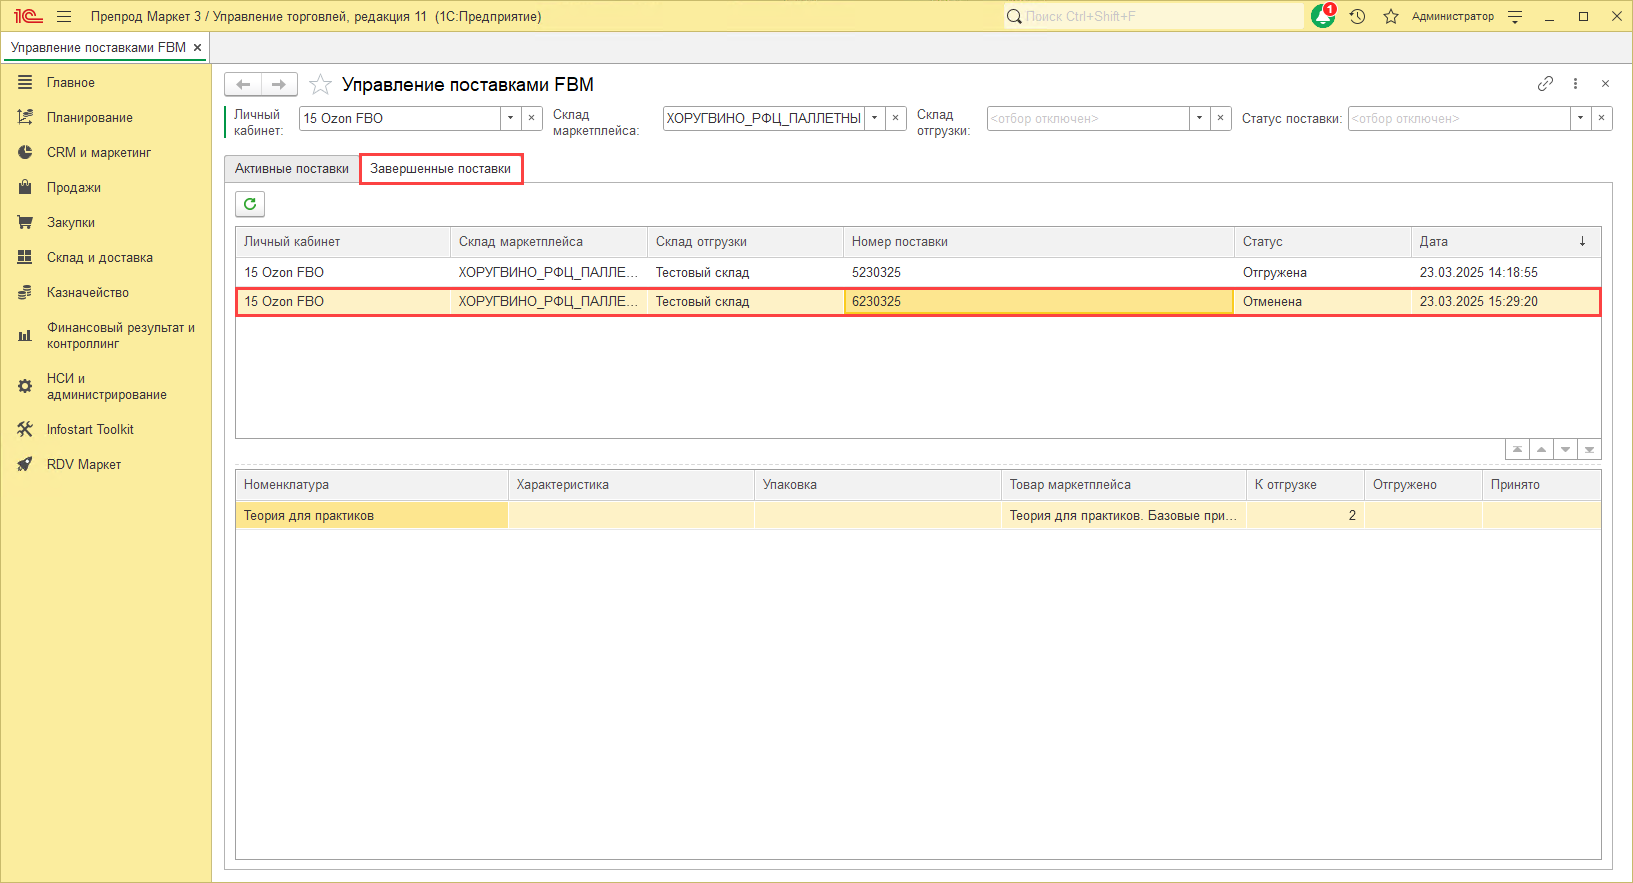The width and height of the screenshot is (1633, 883).
Task: Copy link to this form icon
Action: click(x=1545, y=84)
